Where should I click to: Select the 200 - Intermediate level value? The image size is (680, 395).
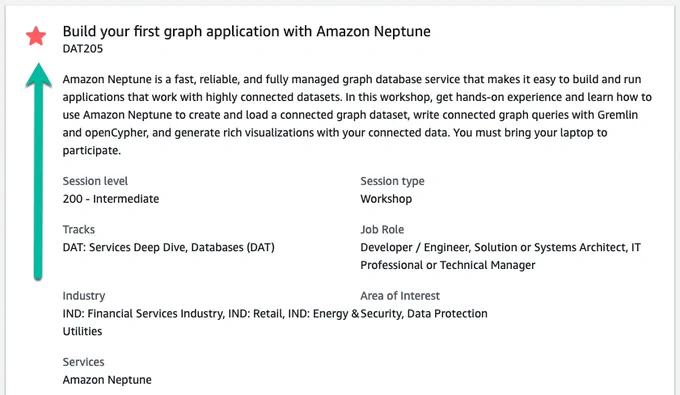click(111, 199)
